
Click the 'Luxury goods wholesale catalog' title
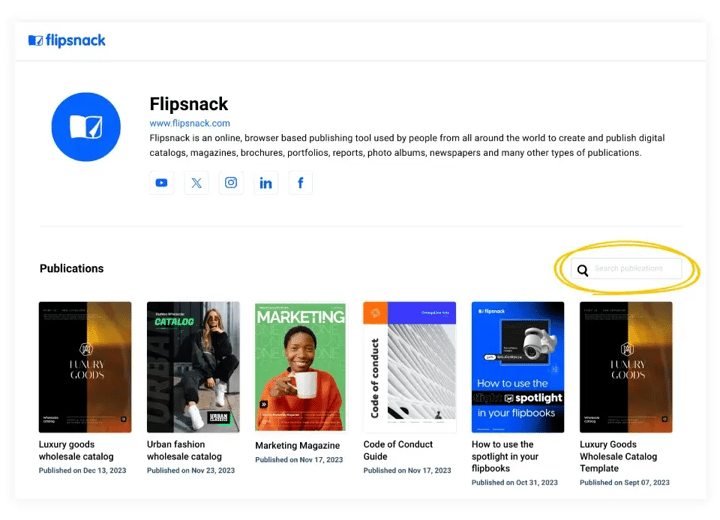click(x=76, y=450)
